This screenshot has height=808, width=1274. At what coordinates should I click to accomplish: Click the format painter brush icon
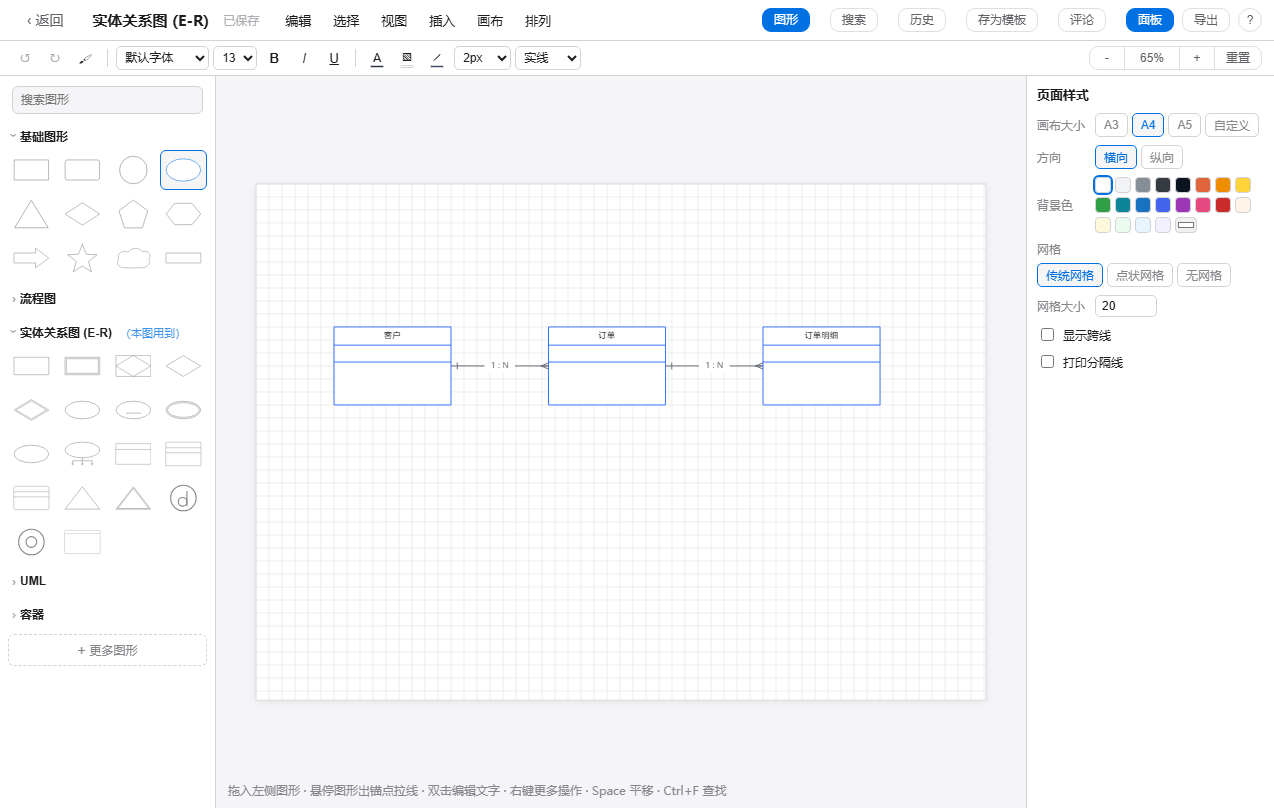(85, 58)
